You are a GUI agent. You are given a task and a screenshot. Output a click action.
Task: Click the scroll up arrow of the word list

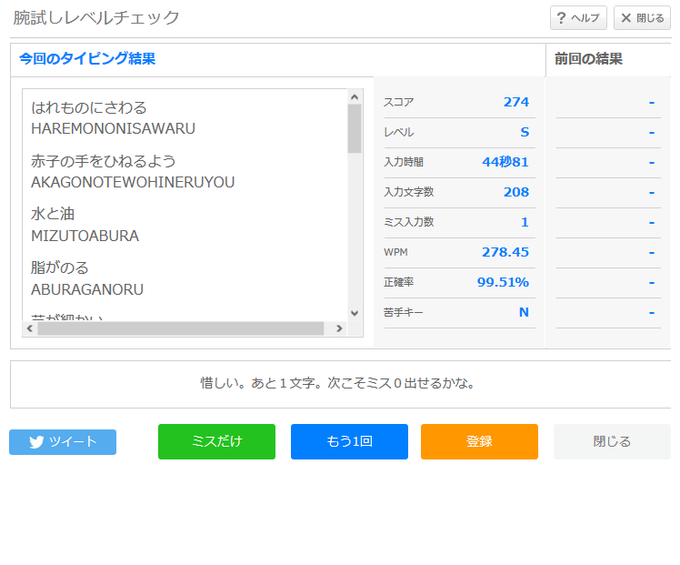[354, 97]
